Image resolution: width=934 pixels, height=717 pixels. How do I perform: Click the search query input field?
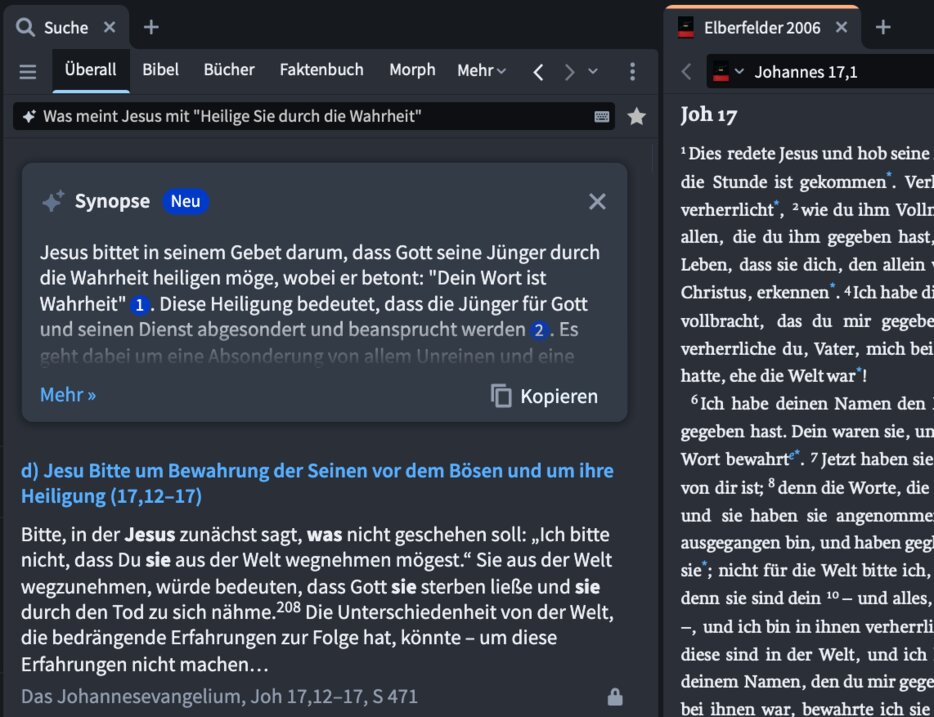[314, 116]
